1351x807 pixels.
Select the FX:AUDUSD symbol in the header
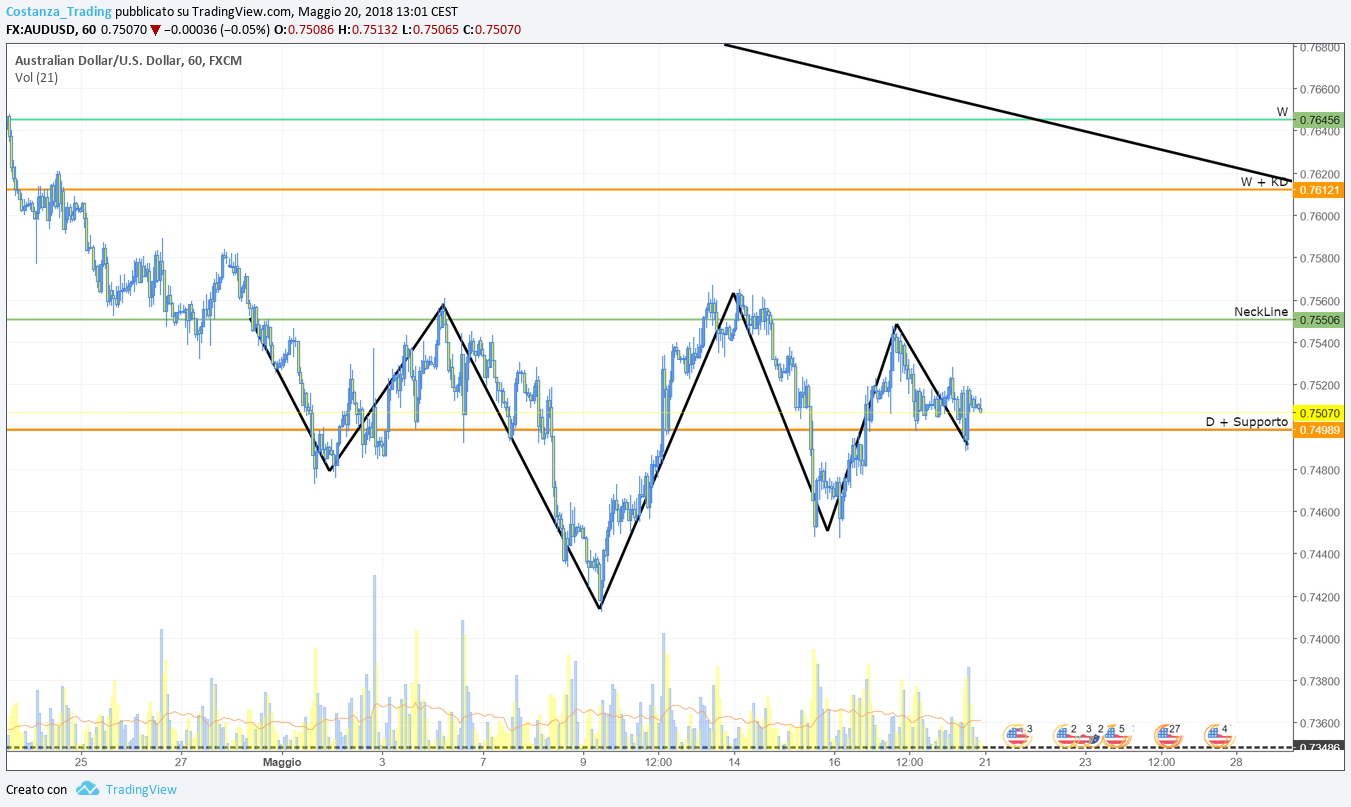[x=40, y=29]
